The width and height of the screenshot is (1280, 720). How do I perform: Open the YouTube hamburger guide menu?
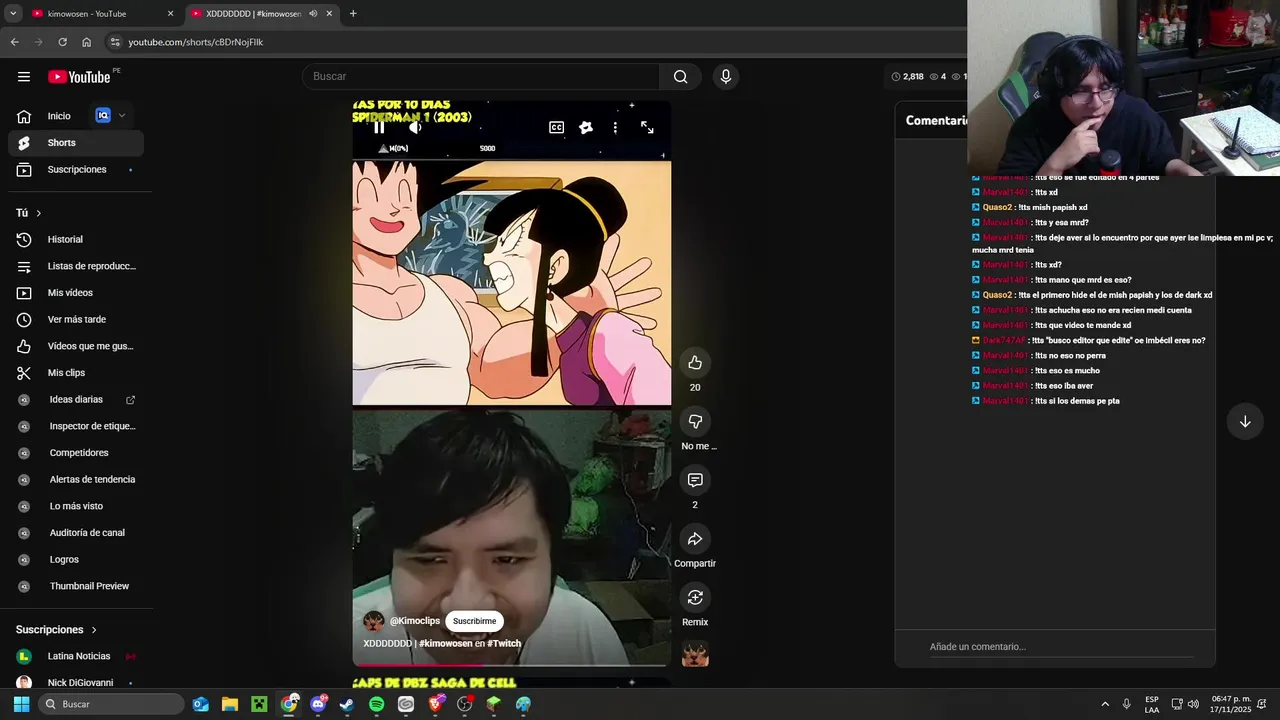(24, 77)
